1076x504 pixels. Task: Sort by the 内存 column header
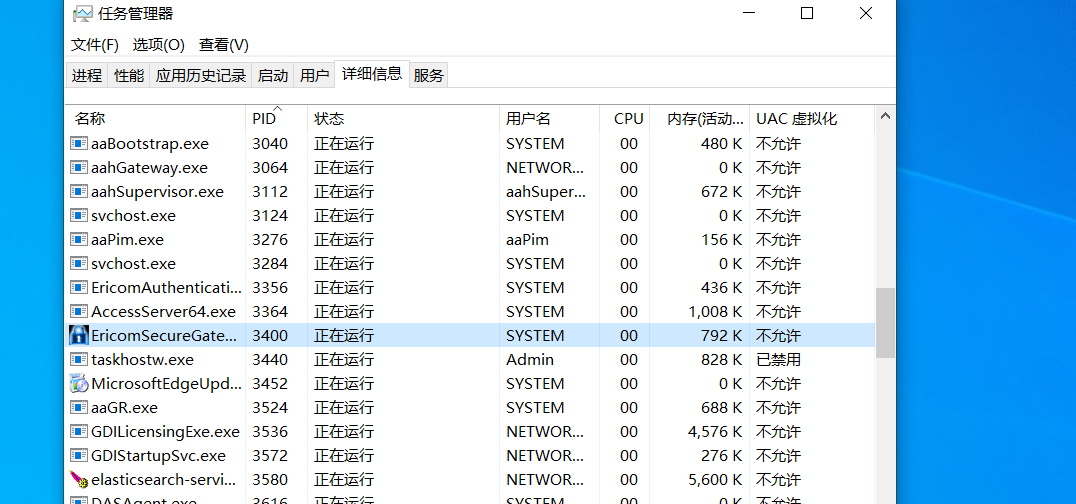pos(704,119)
